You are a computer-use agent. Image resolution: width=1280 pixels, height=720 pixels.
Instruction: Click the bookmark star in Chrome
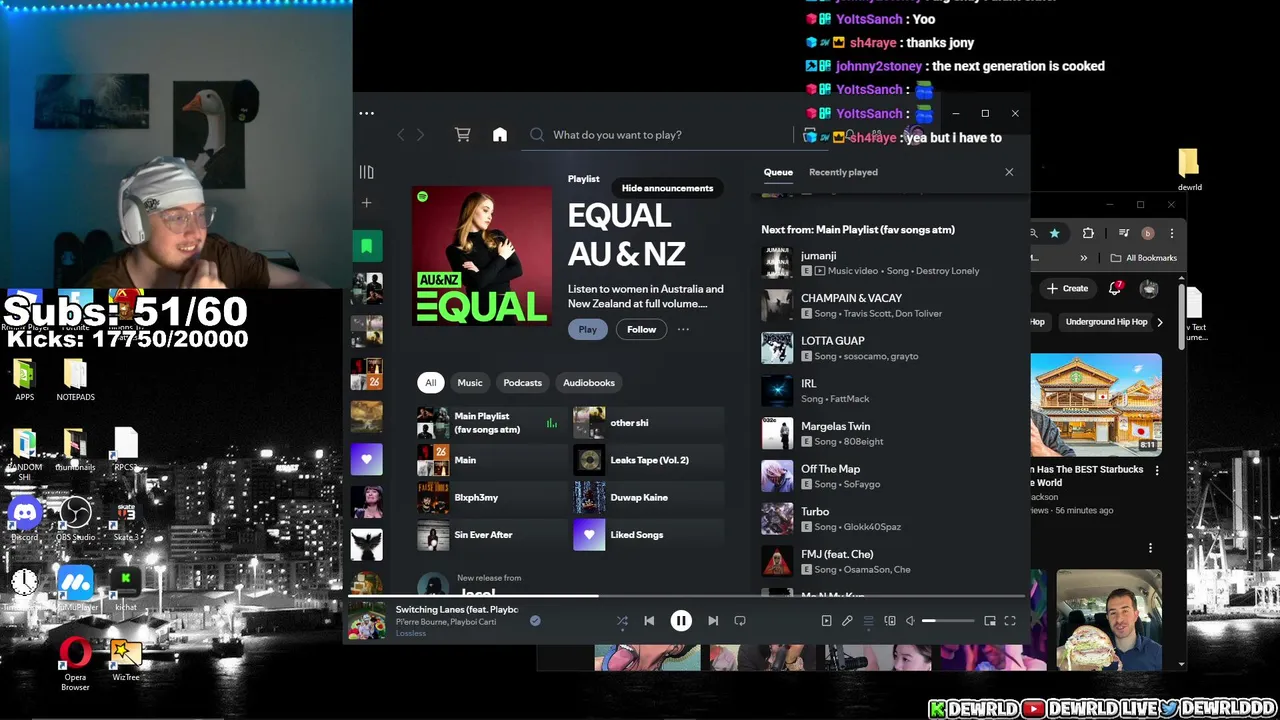pos(1054,233)
